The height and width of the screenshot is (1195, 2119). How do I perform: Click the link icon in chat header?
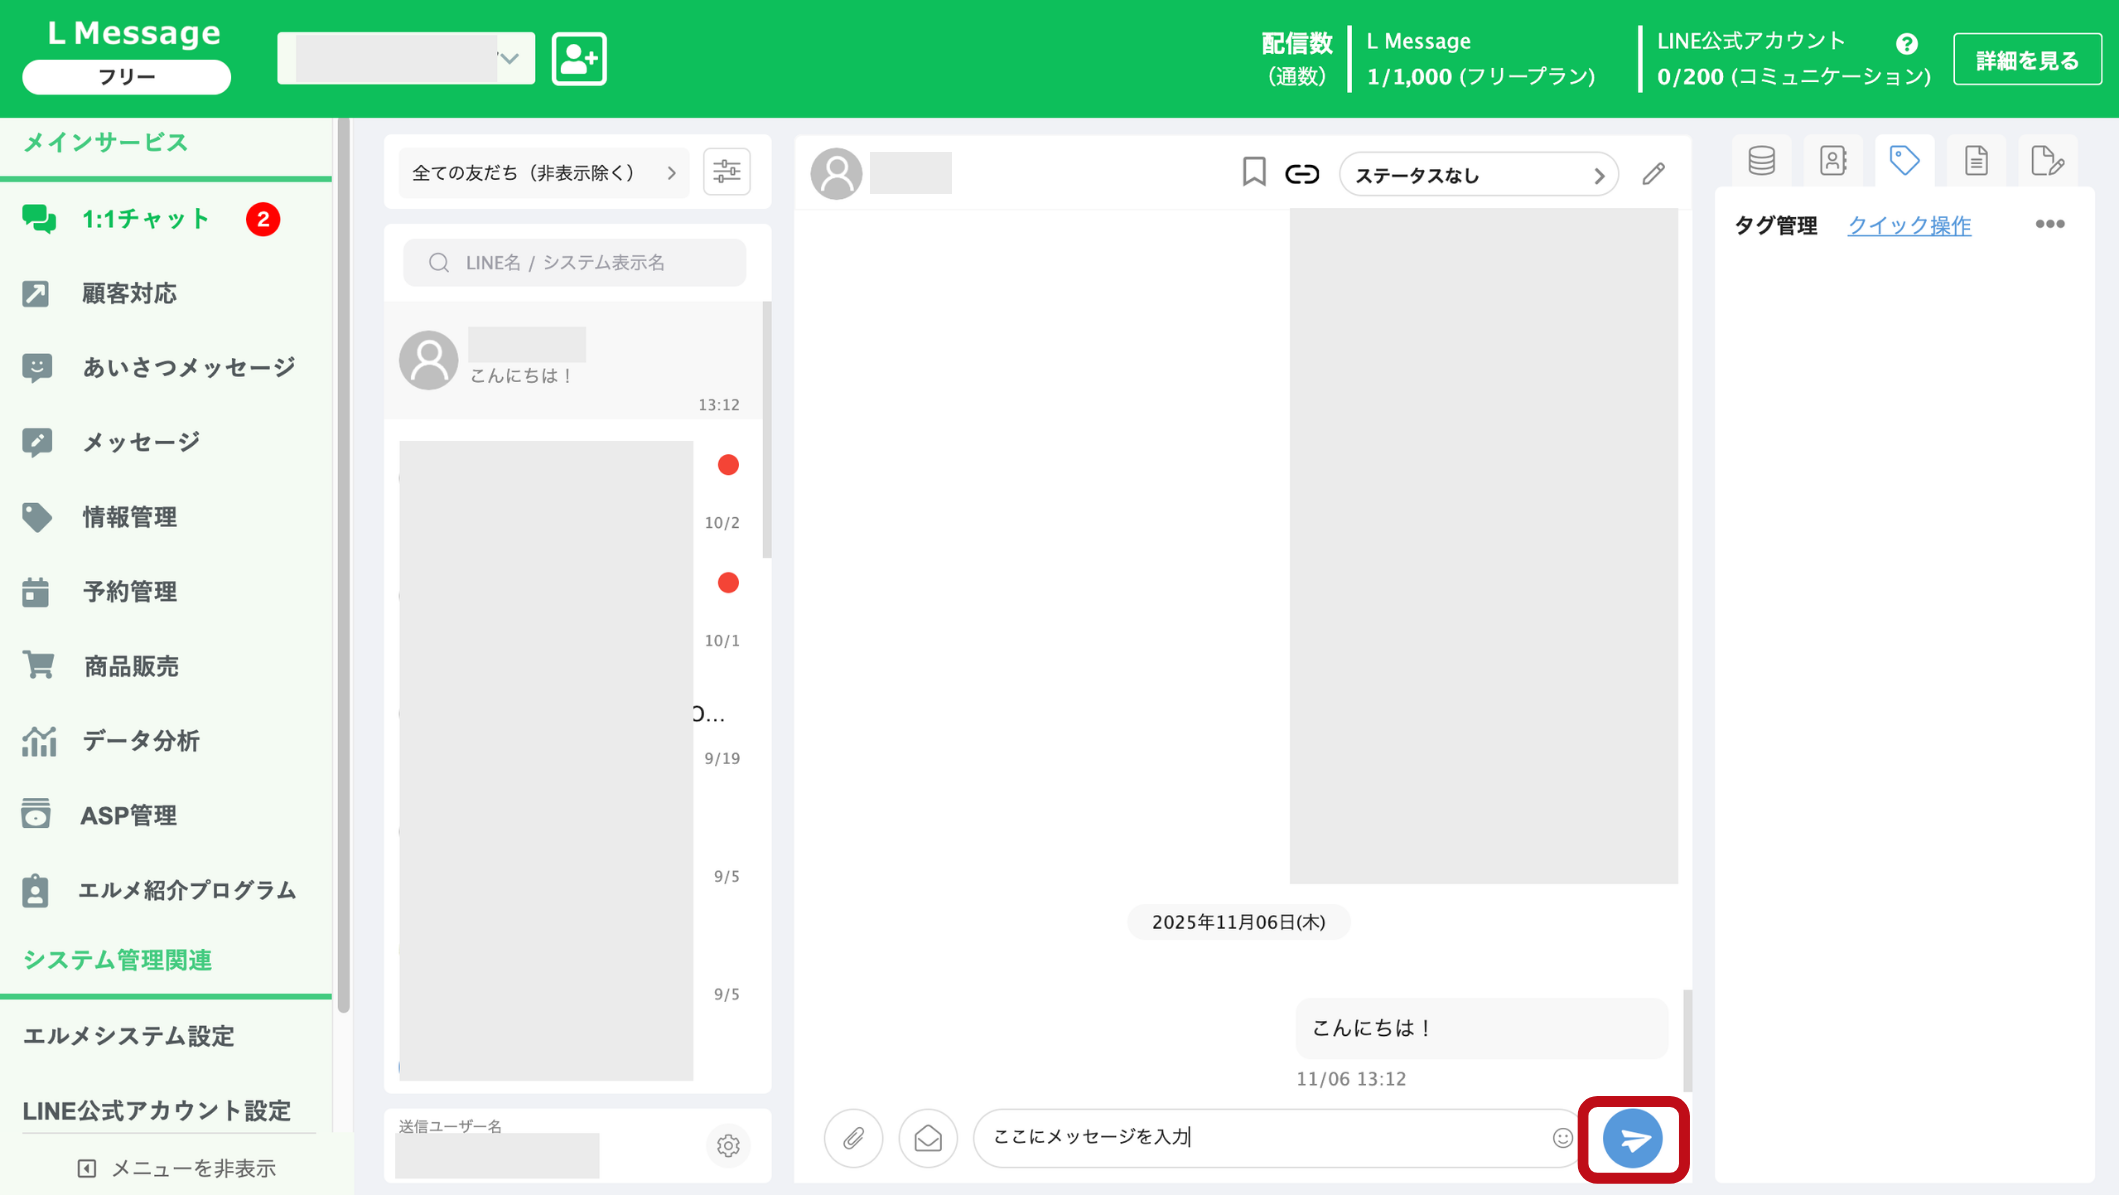coord(1302,174)
